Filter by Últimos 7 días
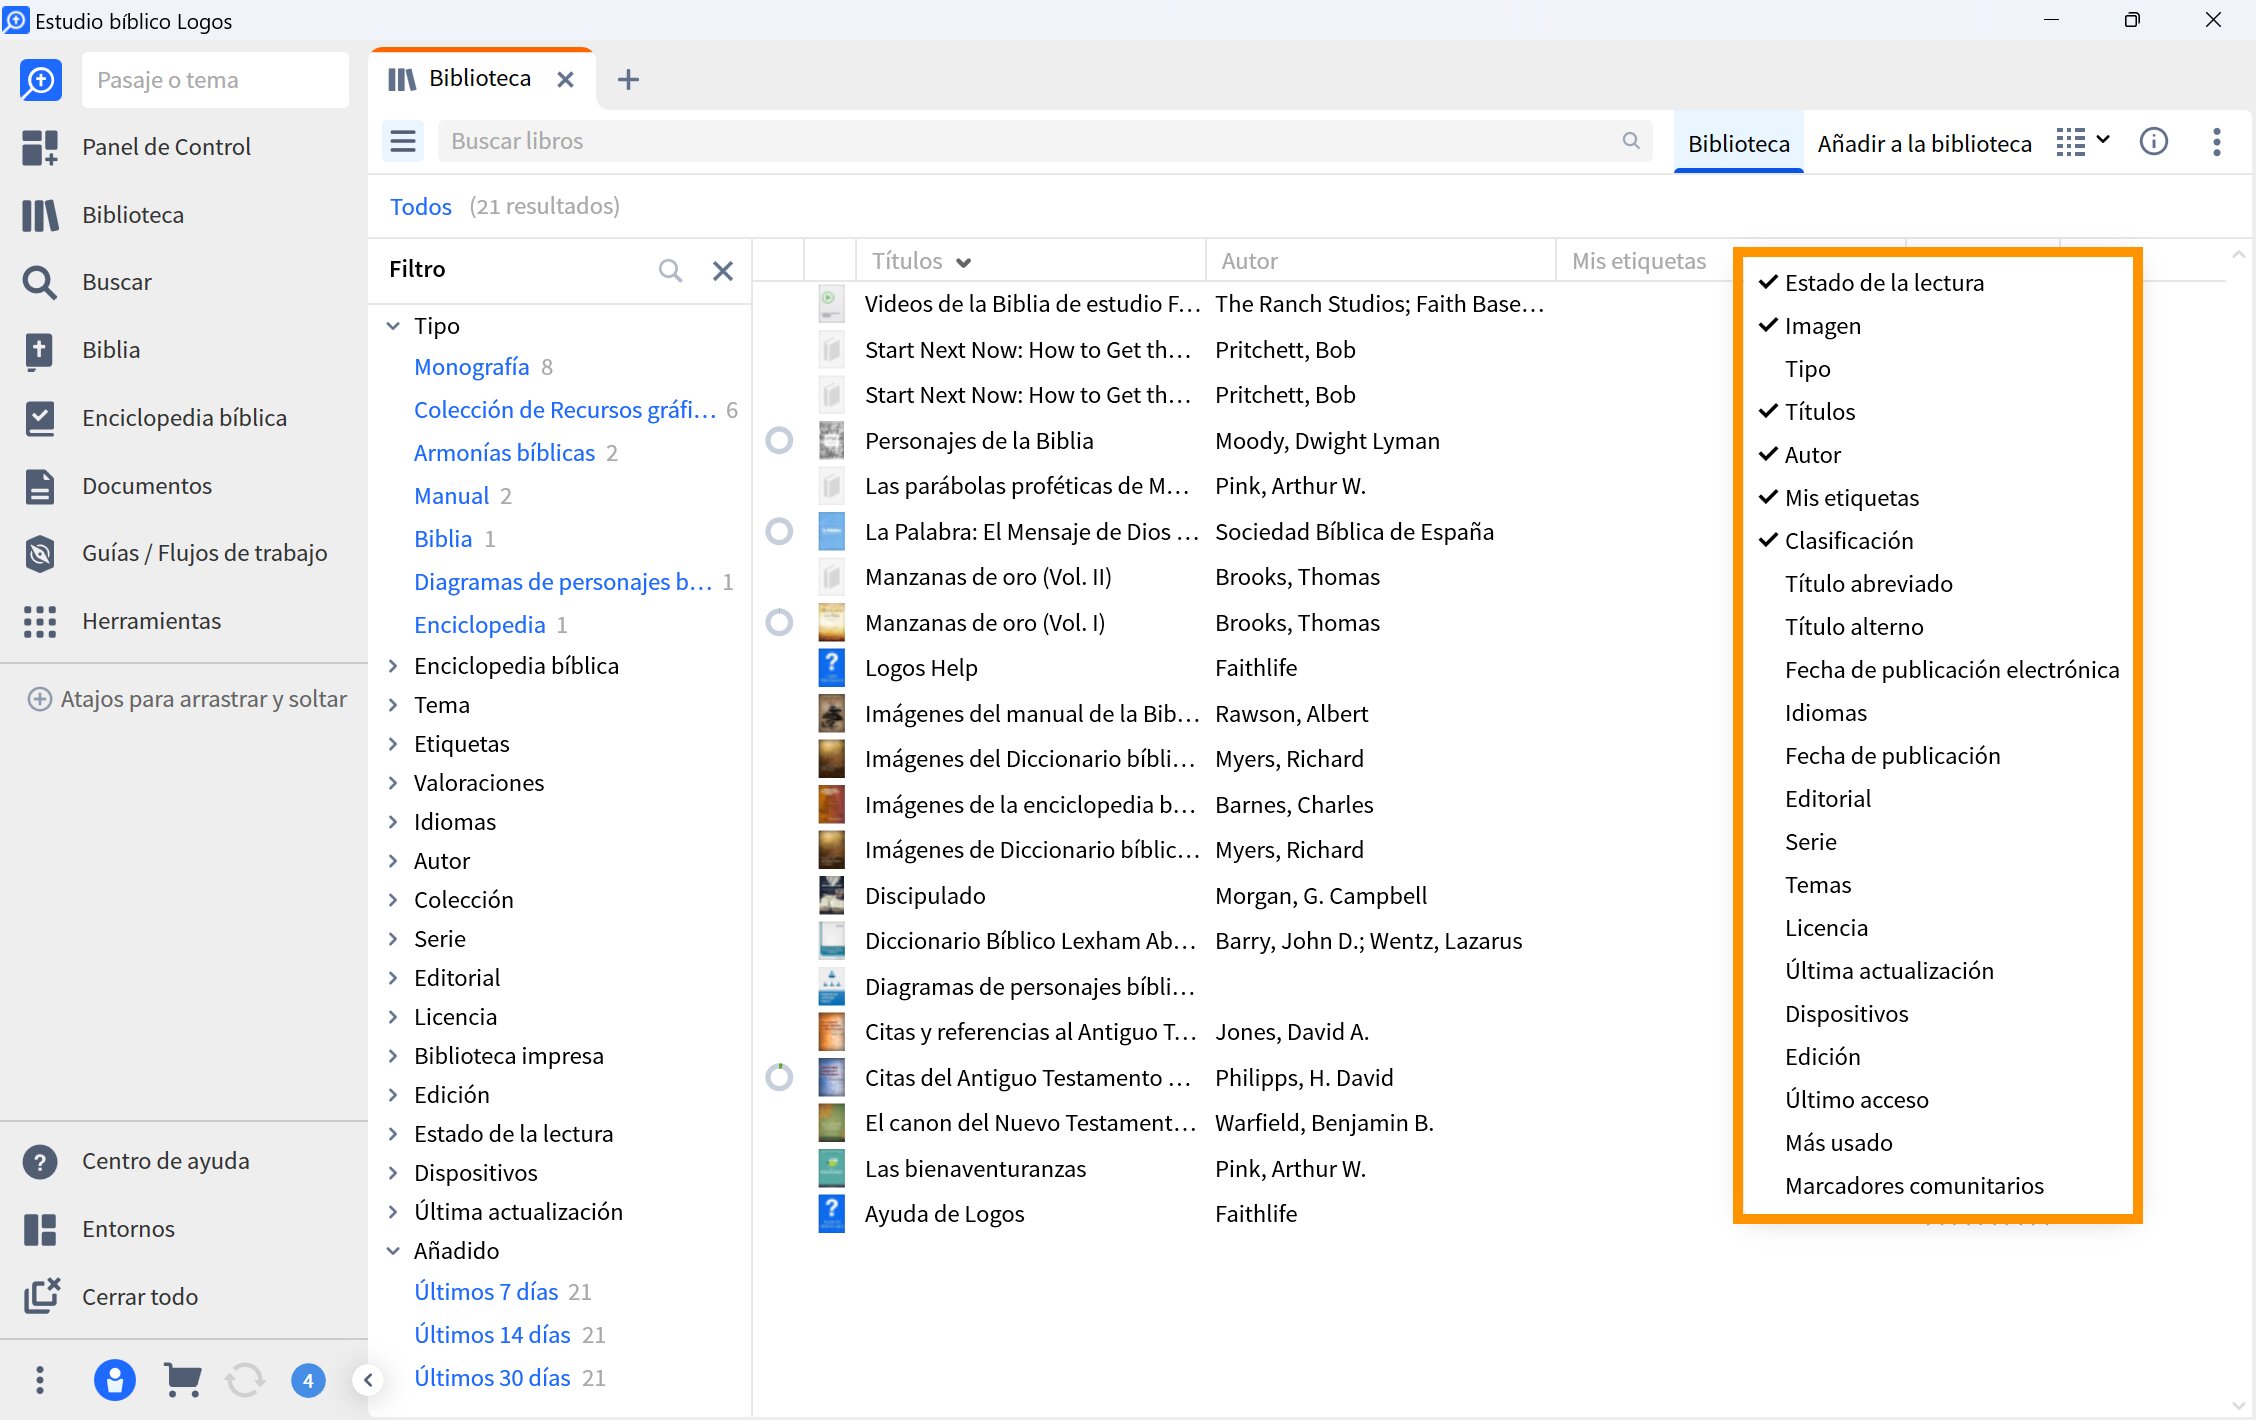 click(x=486, y=1292)
